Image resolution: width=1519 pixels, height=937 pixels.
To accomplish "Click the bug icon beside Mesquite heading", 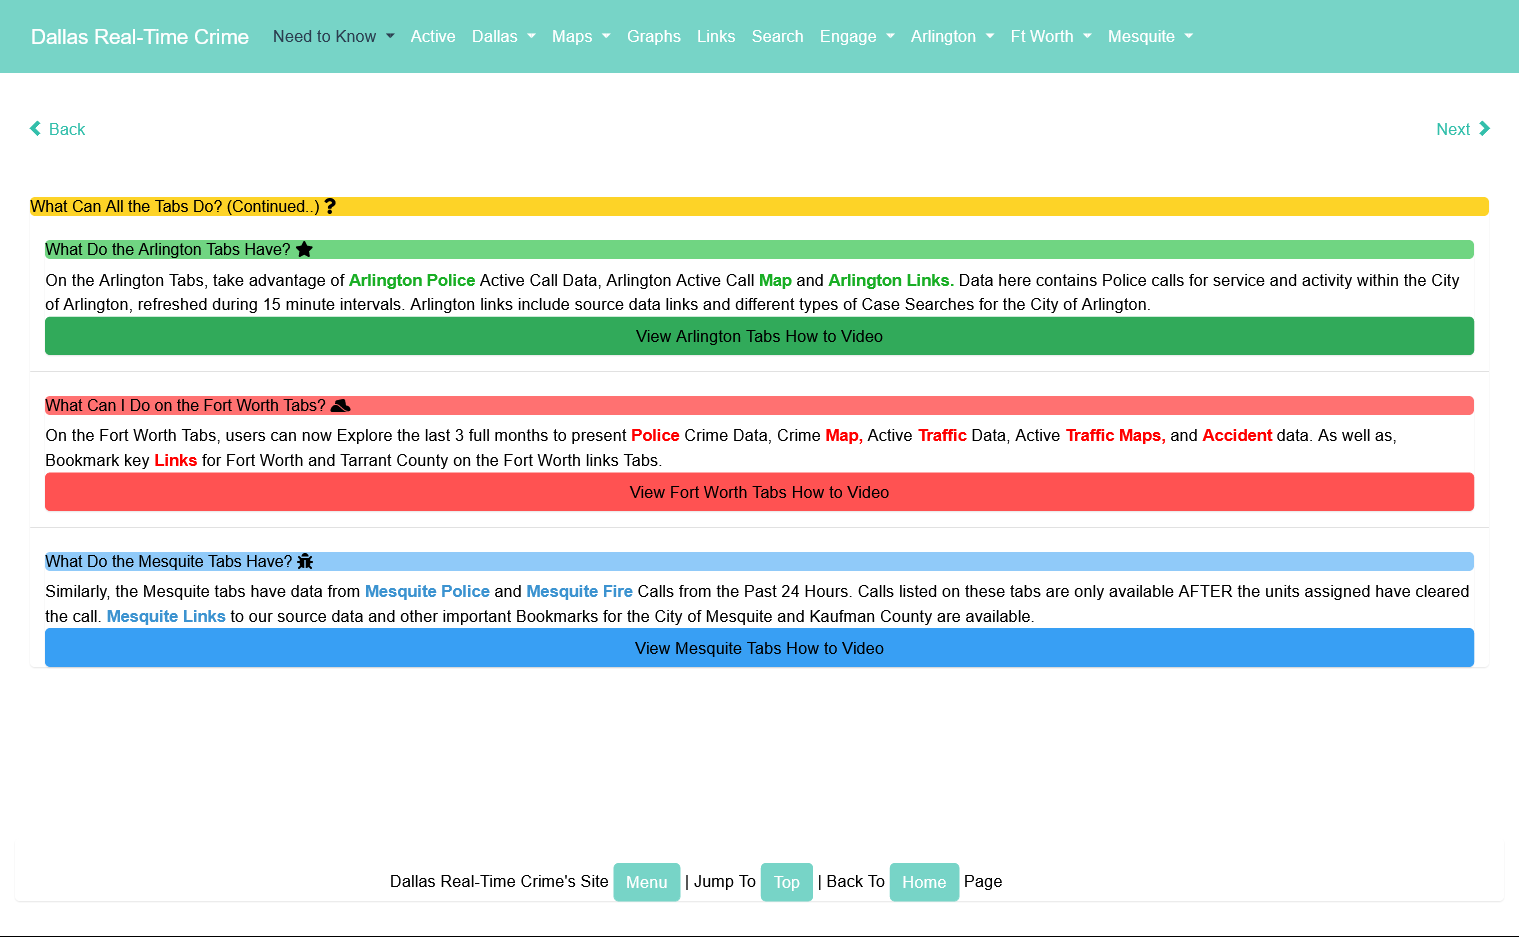I will (x=305, y=562).
